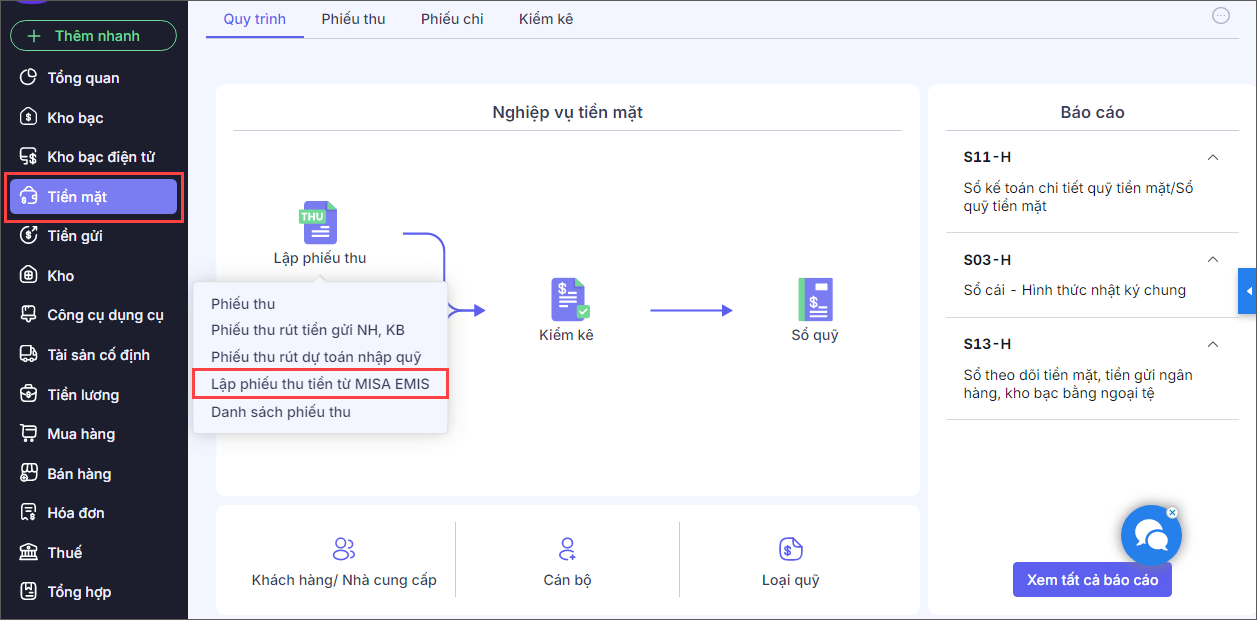Open the Thuế bank icon
Screen dimensions: 1257x620
click(x=29, y=553)
